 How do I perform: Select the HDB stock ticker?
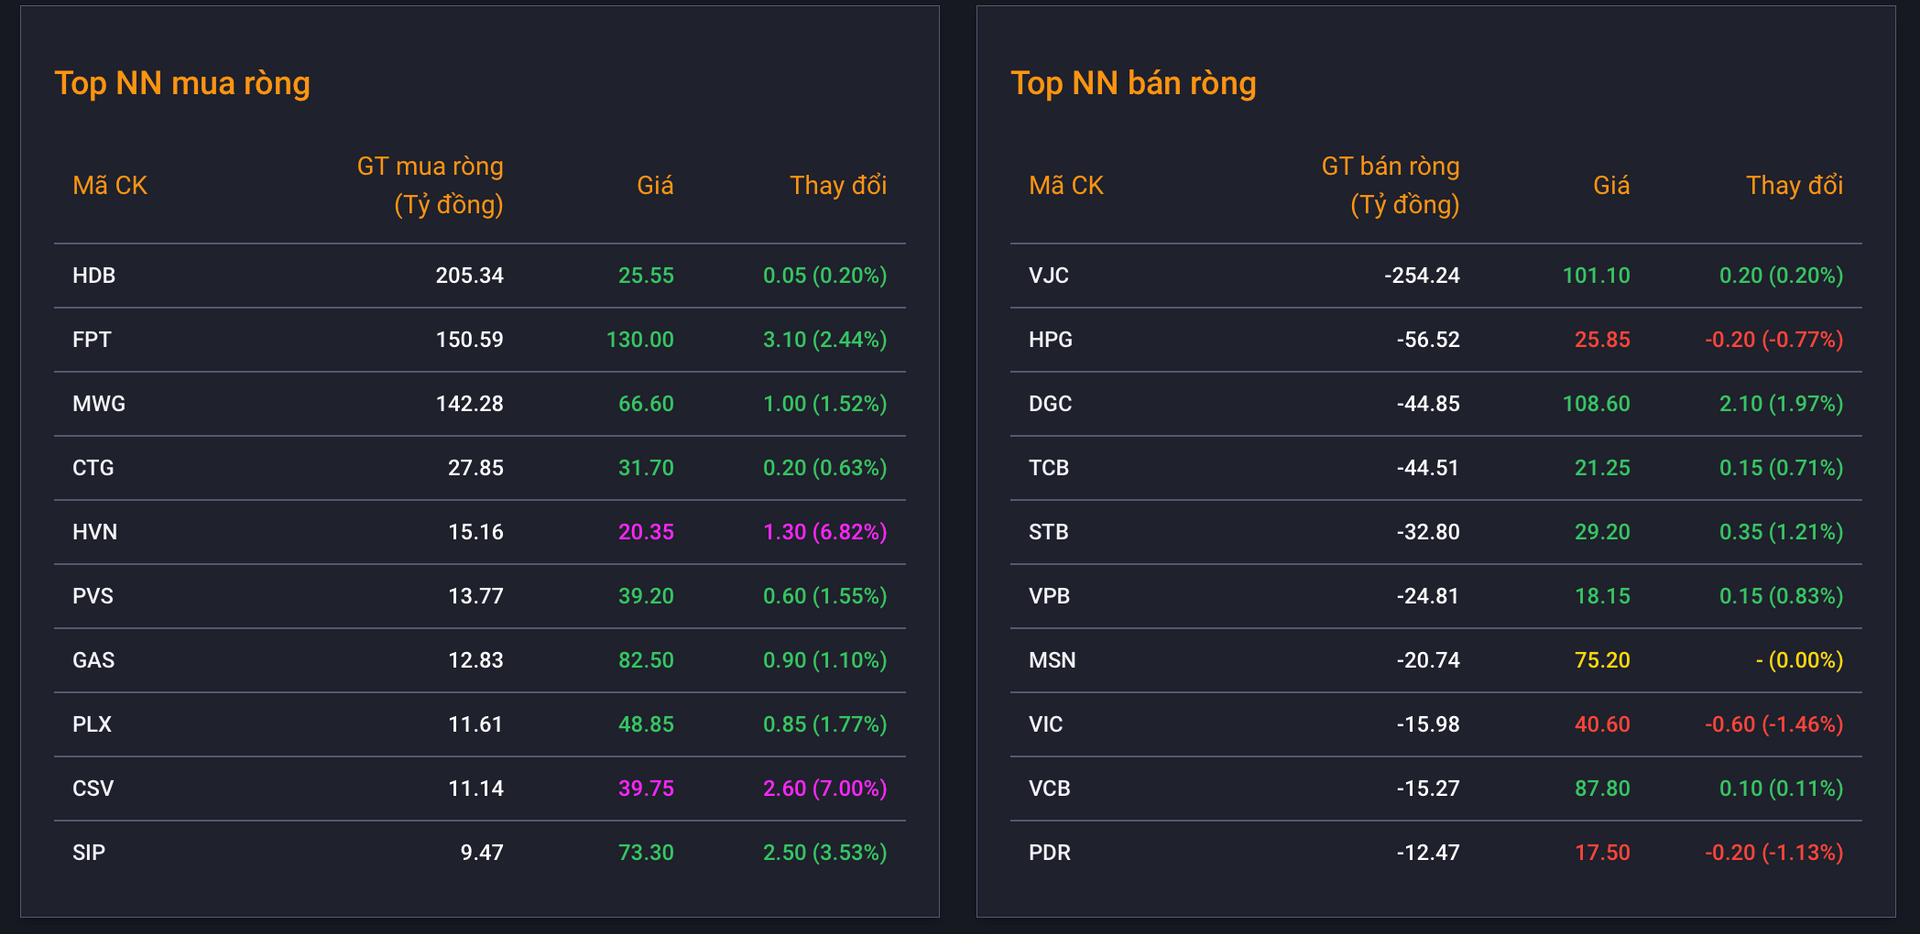[x=94, y=275]
